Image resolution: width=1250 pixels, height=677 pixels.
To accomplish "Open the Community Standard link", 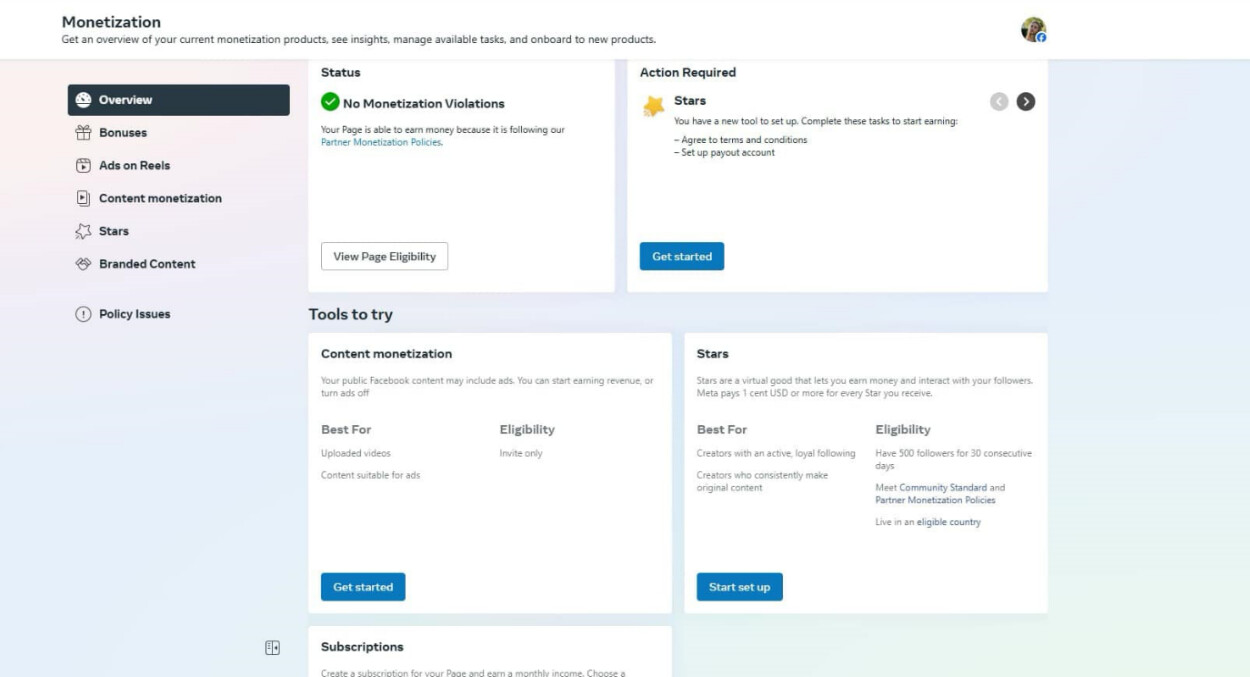I will click(943, 488).
